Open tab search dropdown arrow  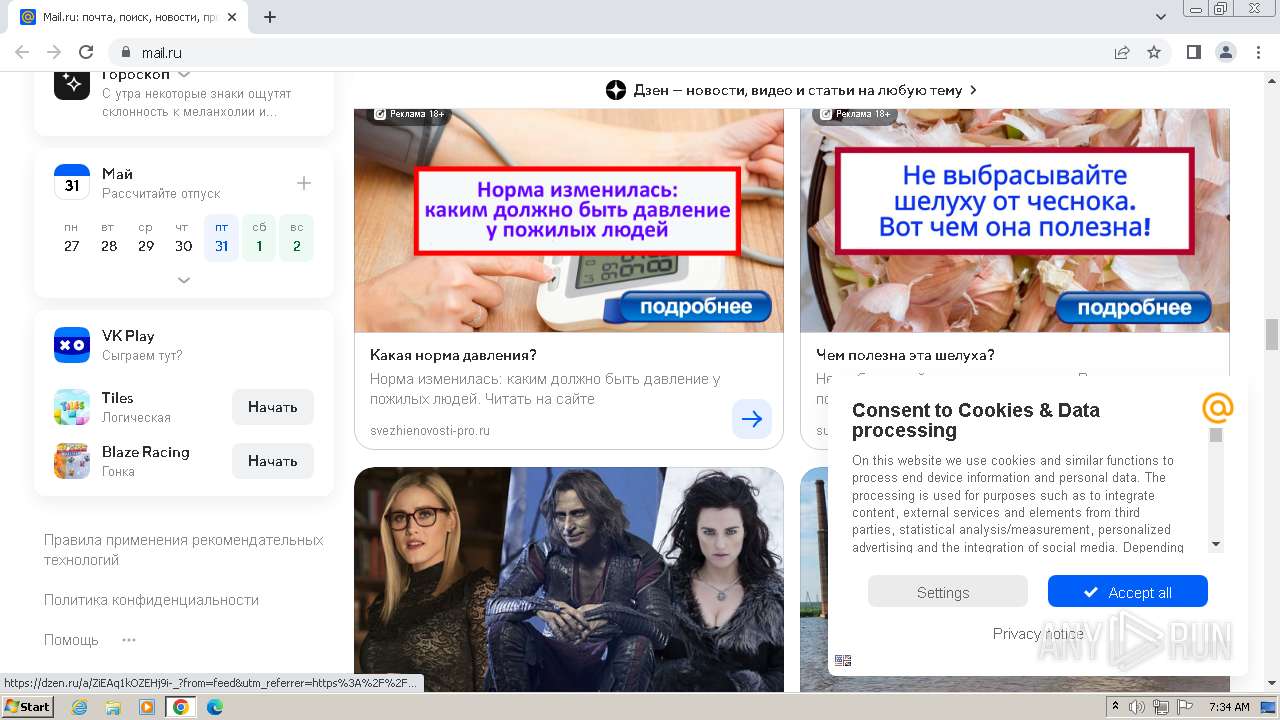1161,17
